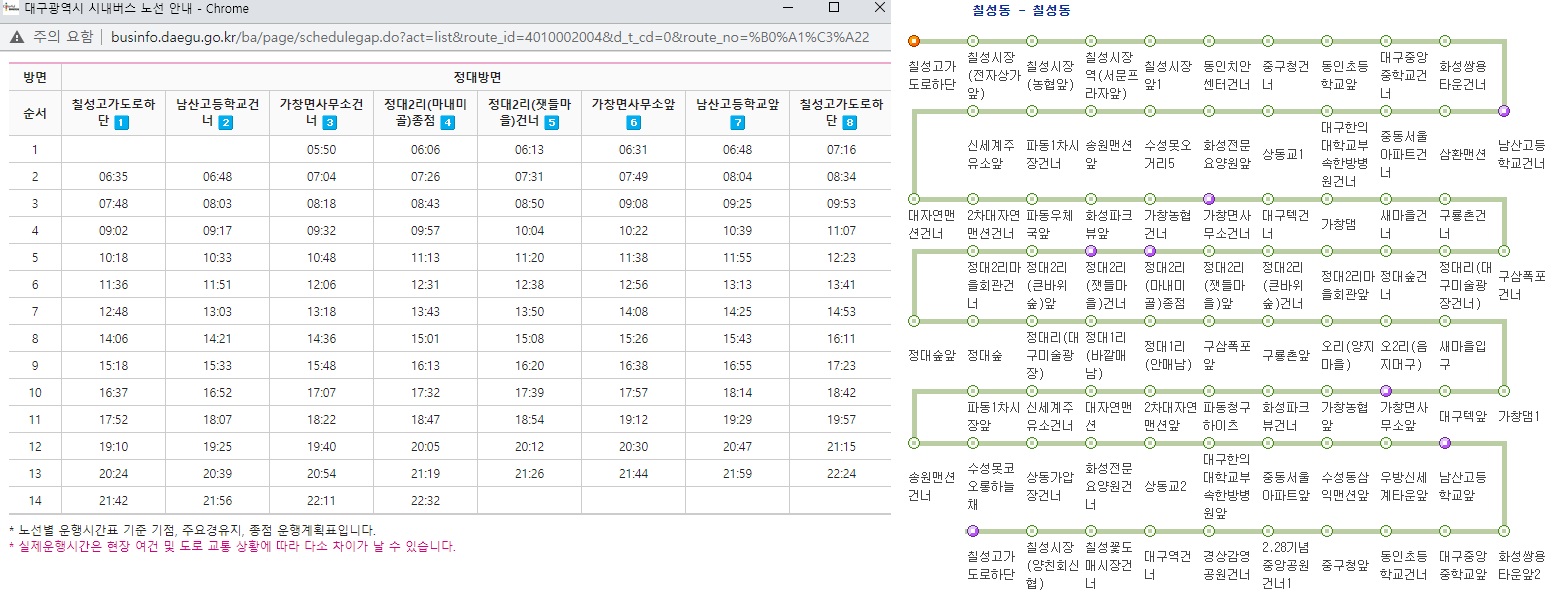The width and height of the screenshot is (1553, 601).
Task: Click the 05:50 departure time cell
Action: click(321, 150)
